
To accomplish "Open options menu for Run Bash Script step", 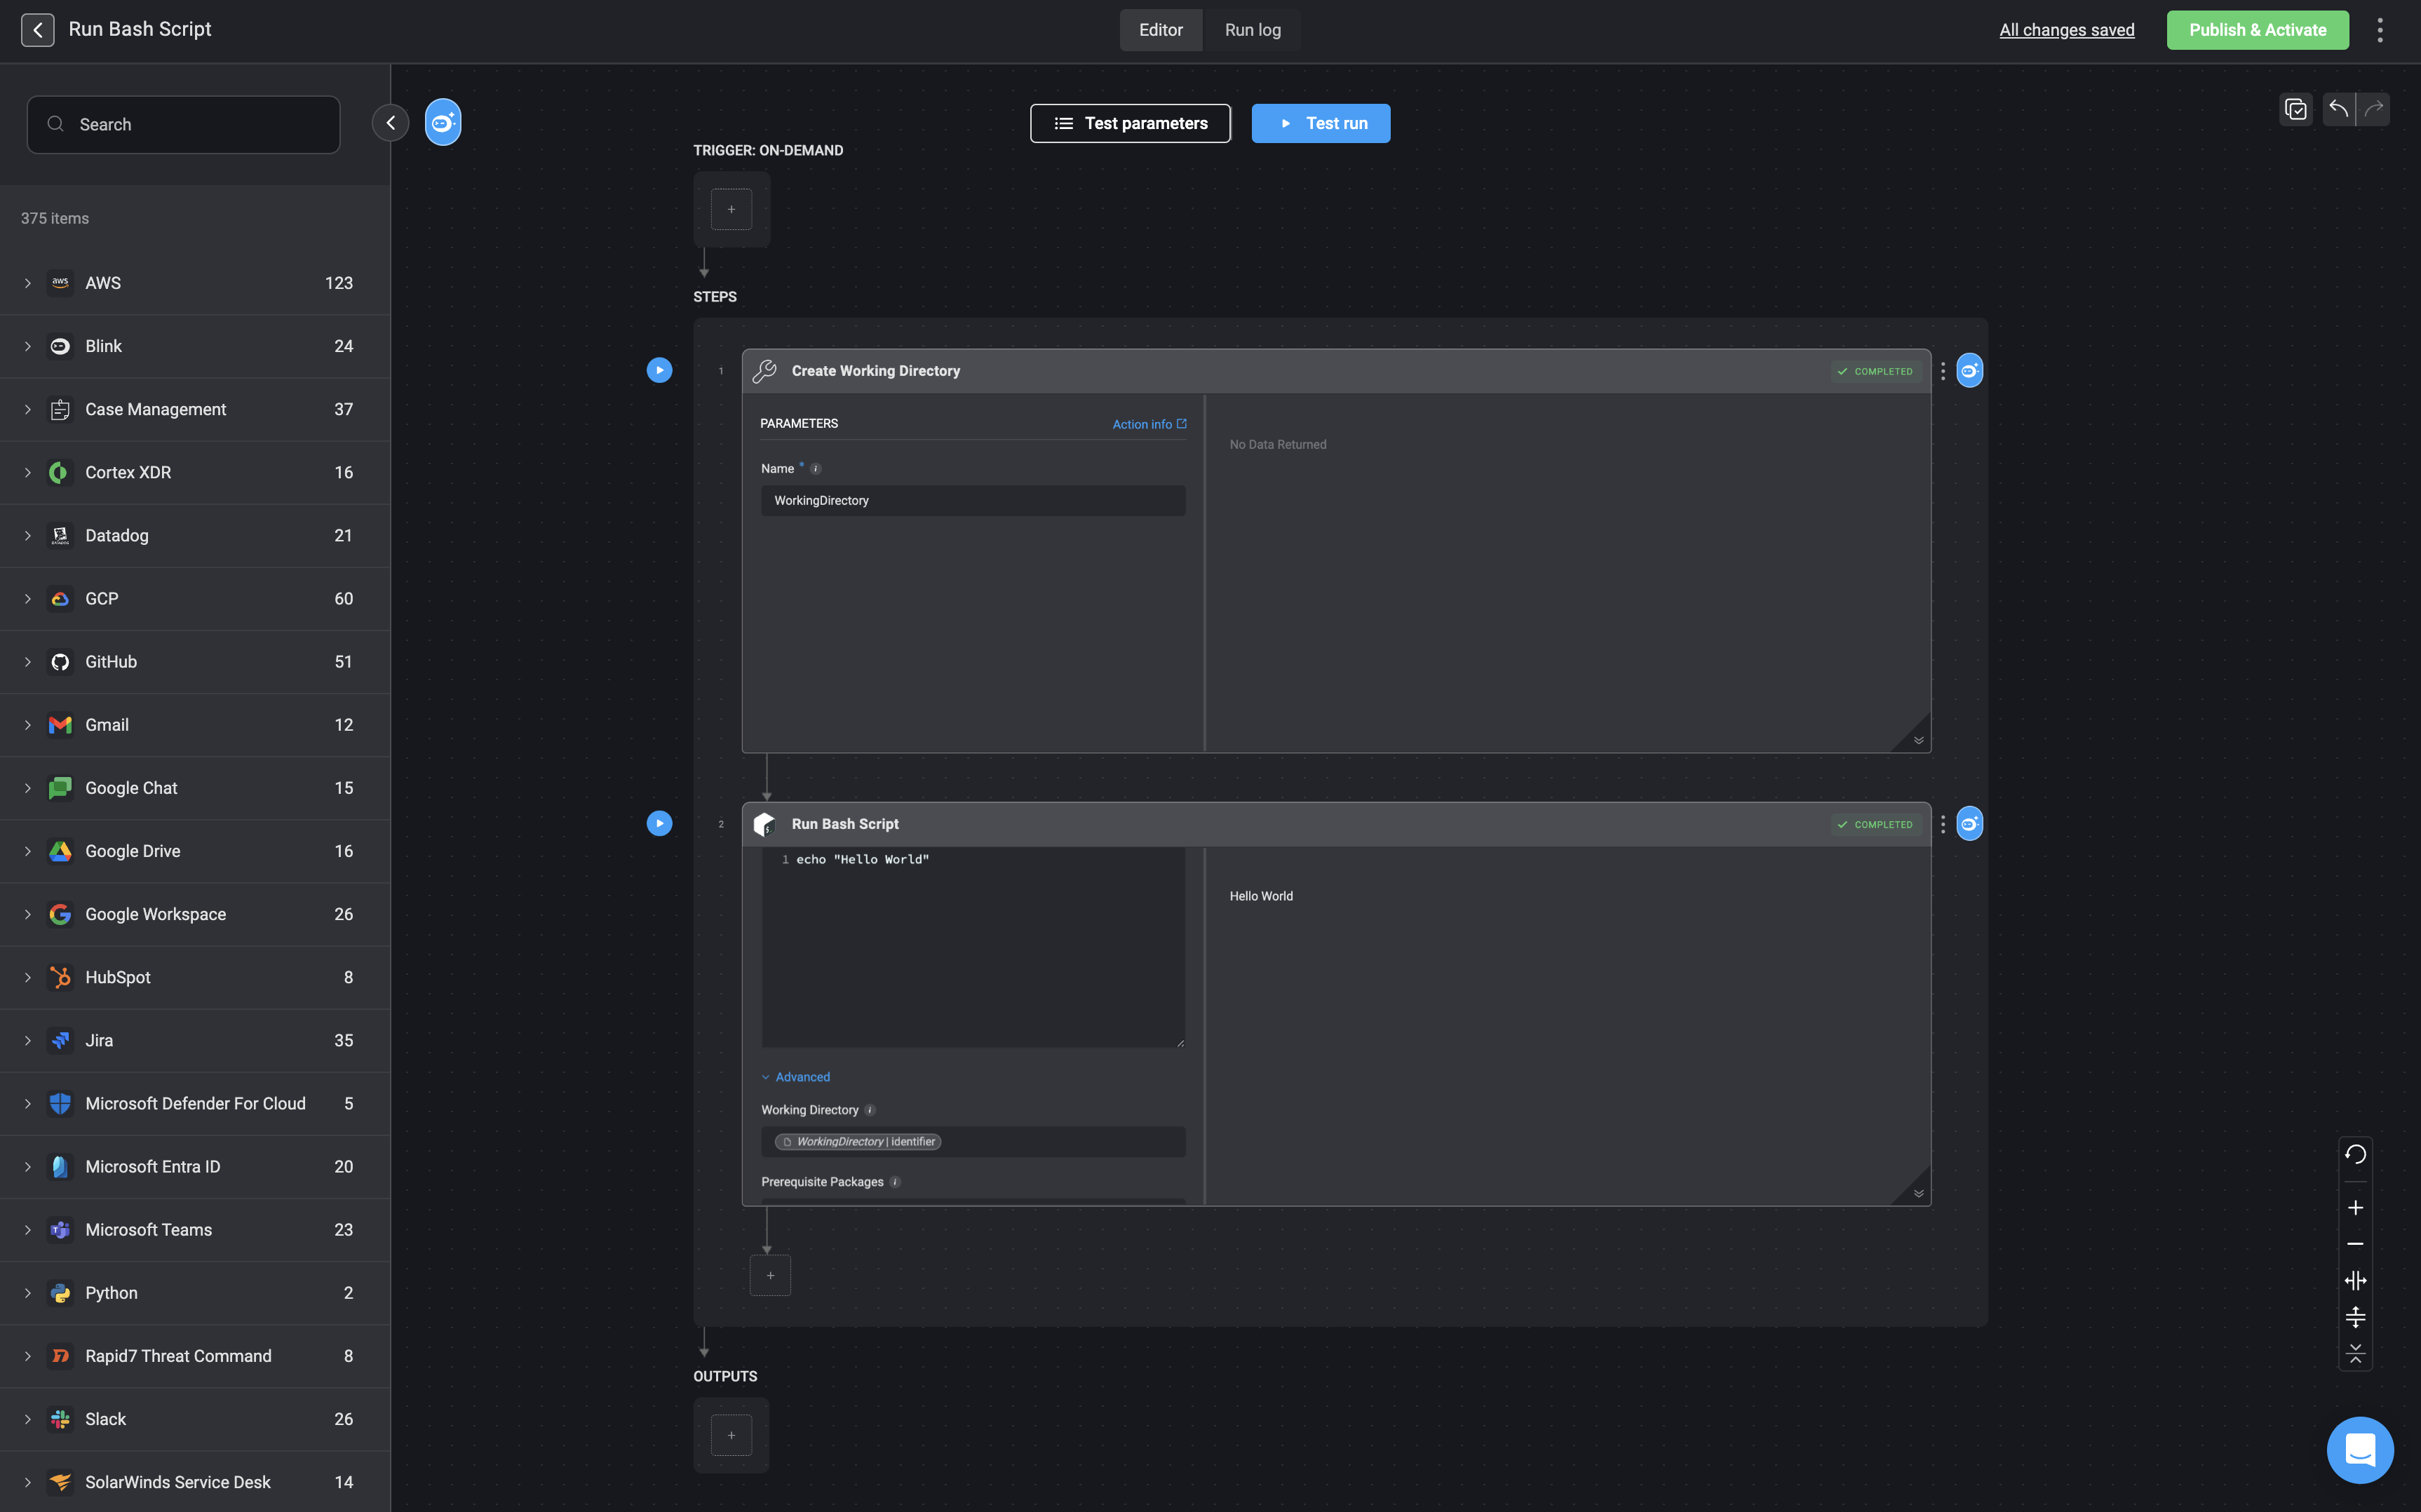I will pos(1942,824).
